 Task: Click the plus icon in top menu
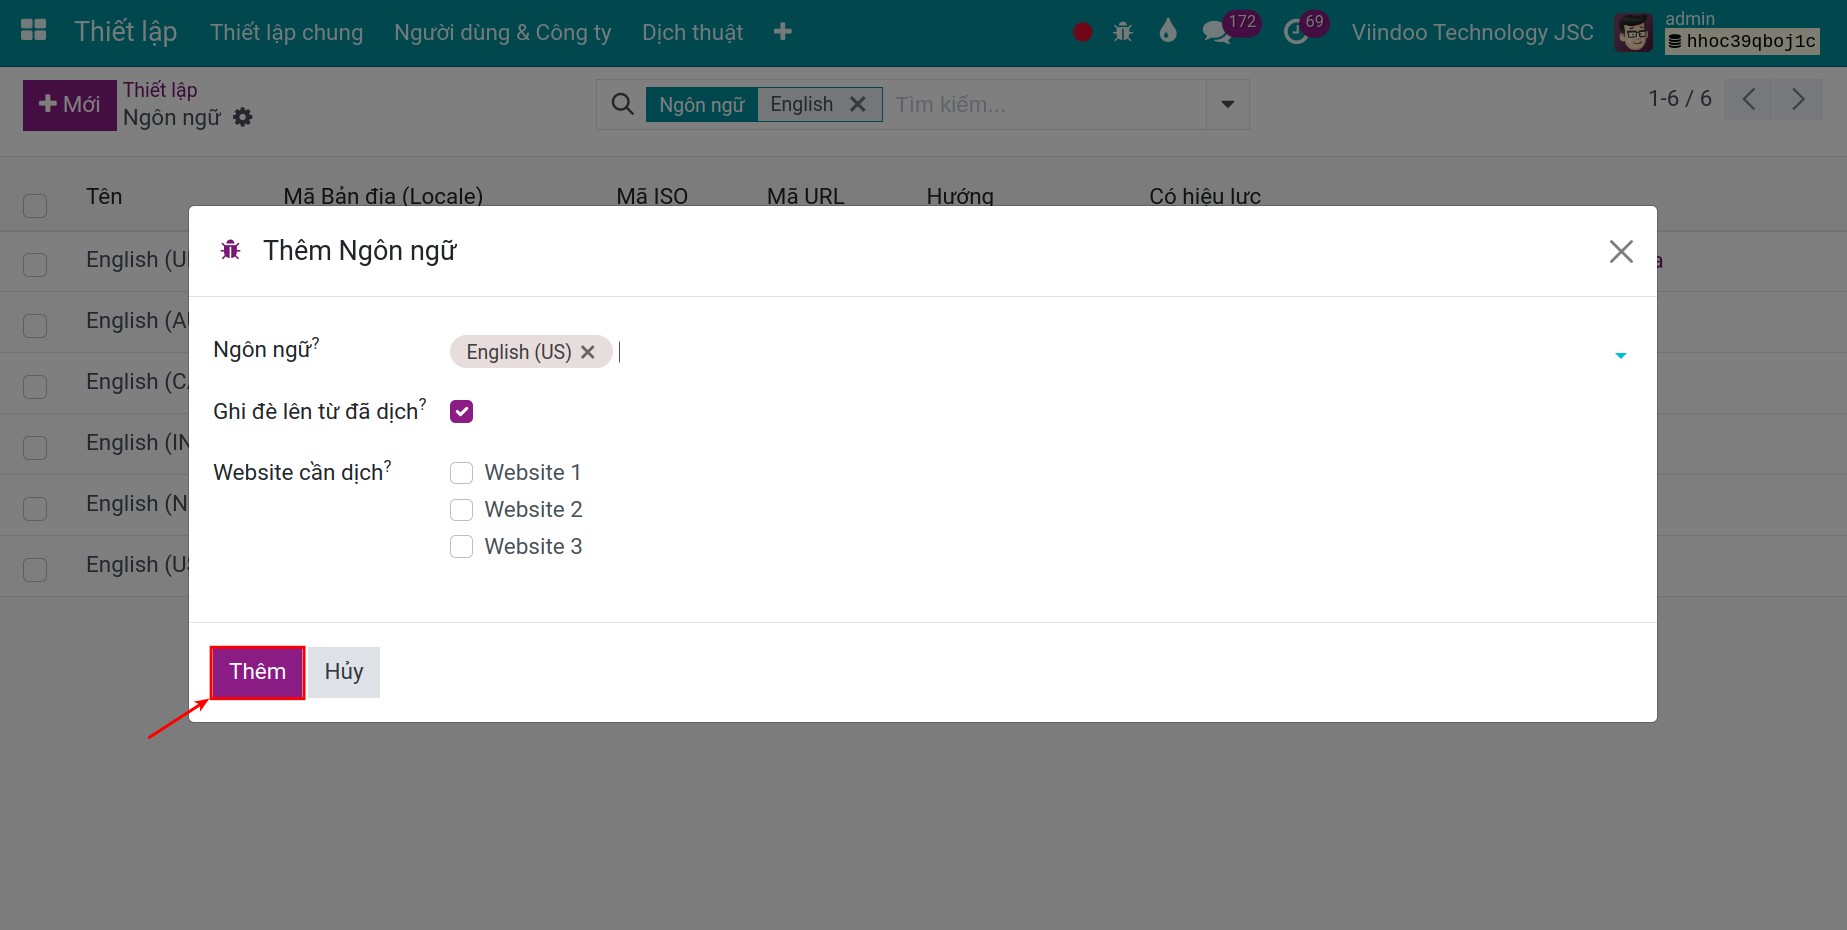tap(783, 32)
